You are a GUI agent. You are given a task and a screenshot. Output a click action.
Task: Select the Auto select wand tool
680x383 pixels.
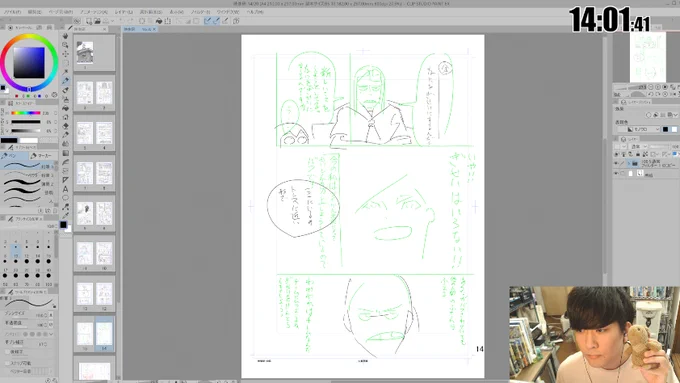(x=65, y=72)
